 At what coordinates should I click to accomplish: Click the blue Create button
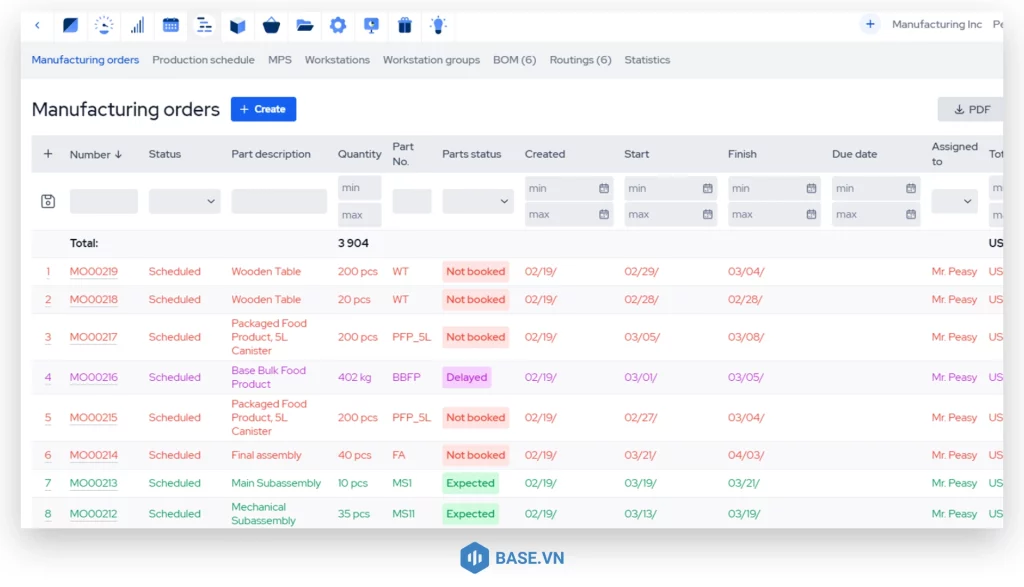click(x=263, y=109)
